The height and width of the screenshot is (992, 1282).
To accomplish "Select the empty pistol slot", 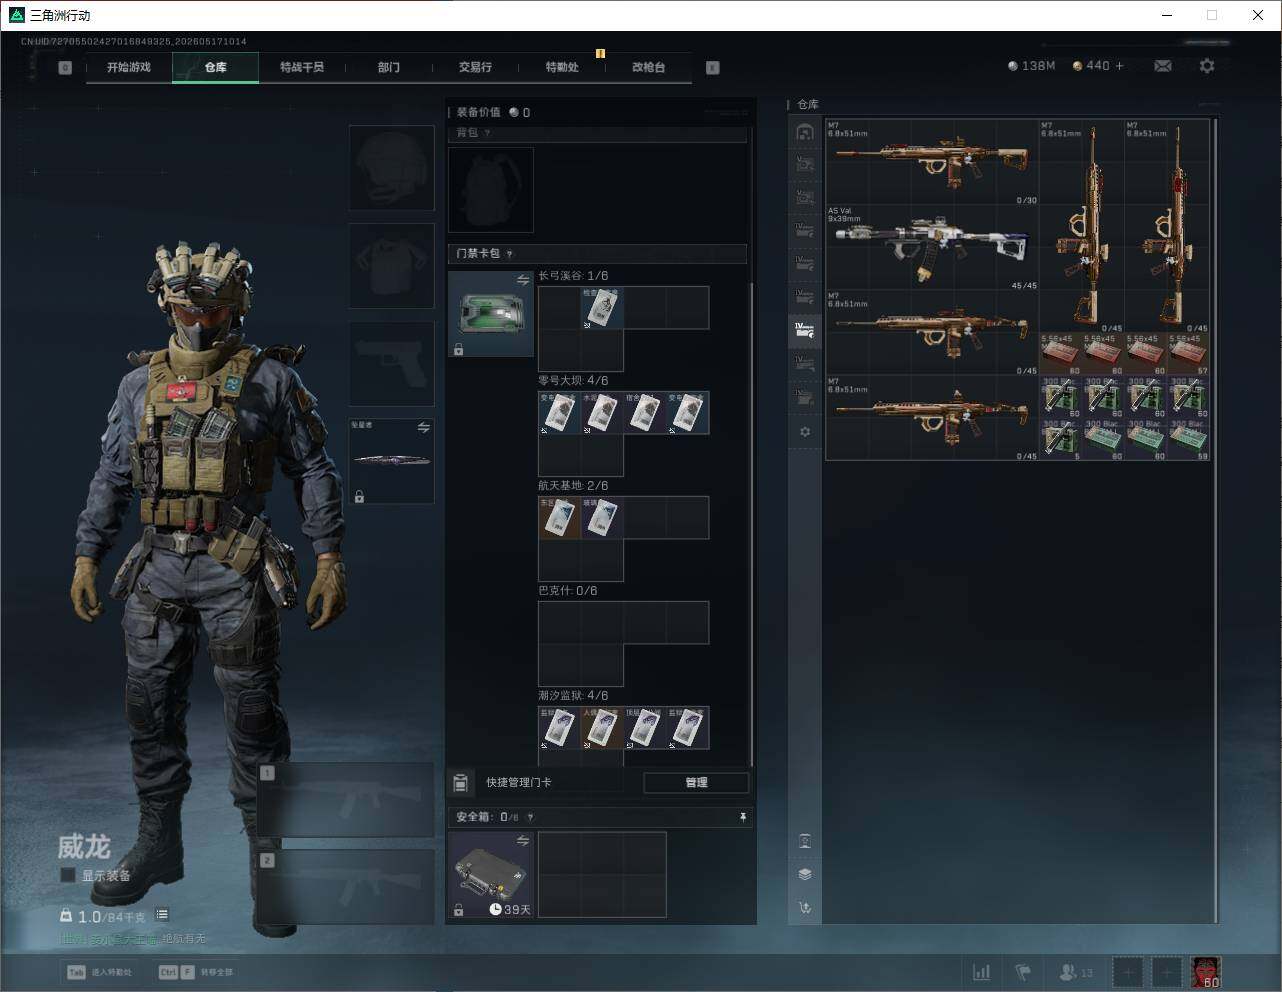I will point(391,362).
